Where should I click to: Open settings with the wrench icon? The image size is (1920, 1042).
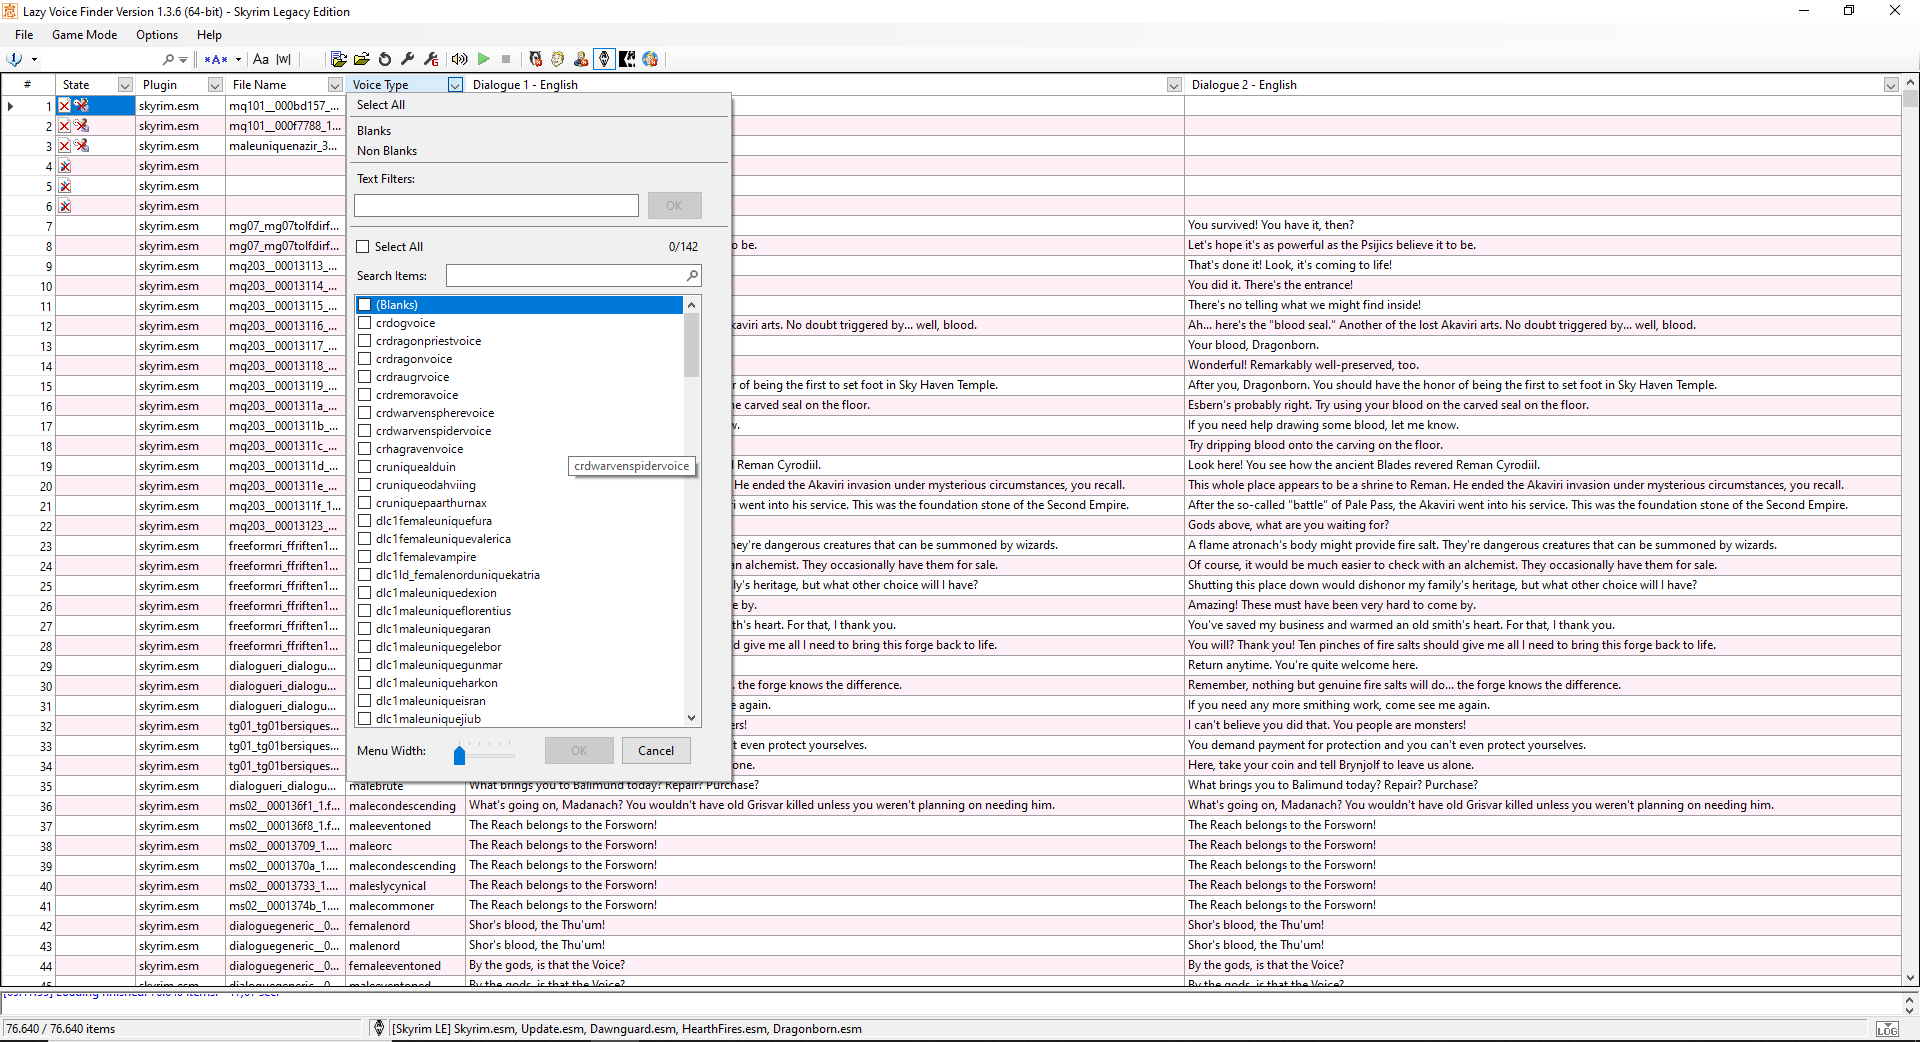pos(408,59)
